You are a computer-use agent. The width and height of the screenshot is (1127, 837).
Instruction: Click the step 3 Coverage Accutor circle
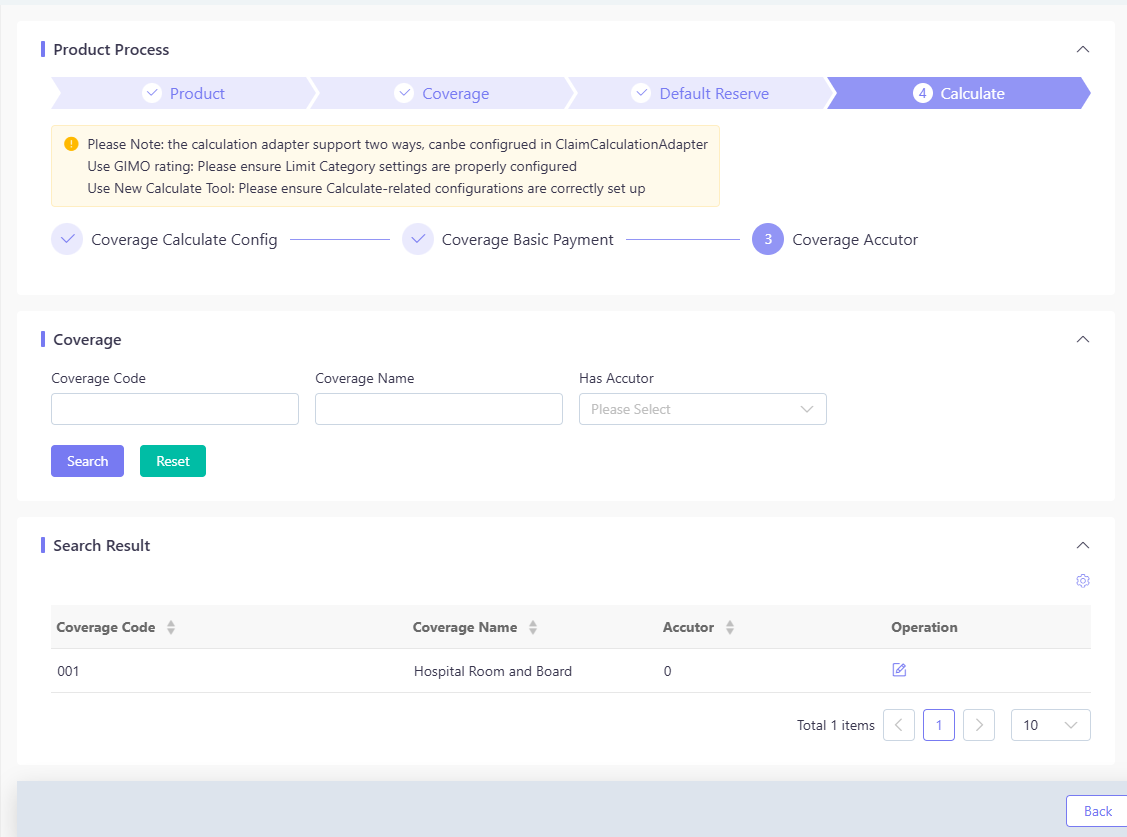pos(768,239)
